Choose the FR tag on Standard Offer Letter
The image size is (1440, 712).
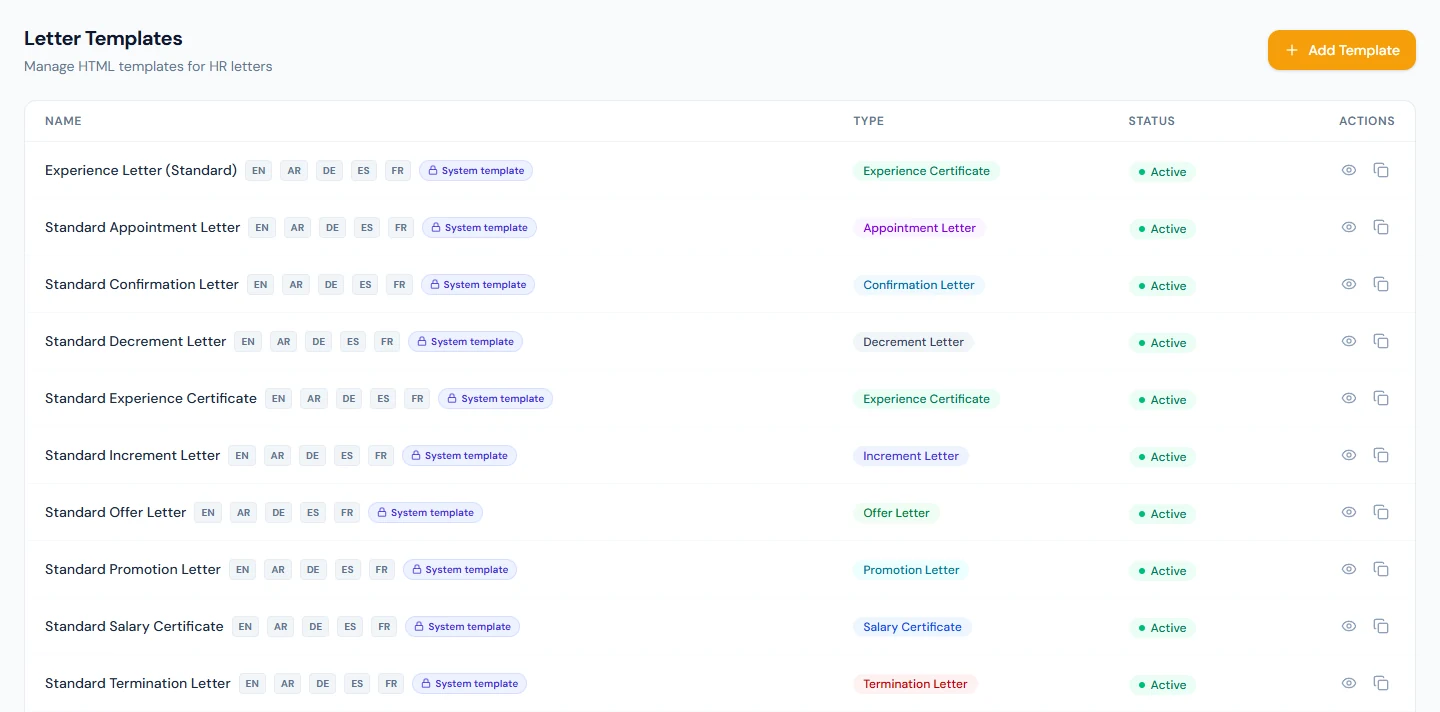pyautogui.click(x=347, y=513)
